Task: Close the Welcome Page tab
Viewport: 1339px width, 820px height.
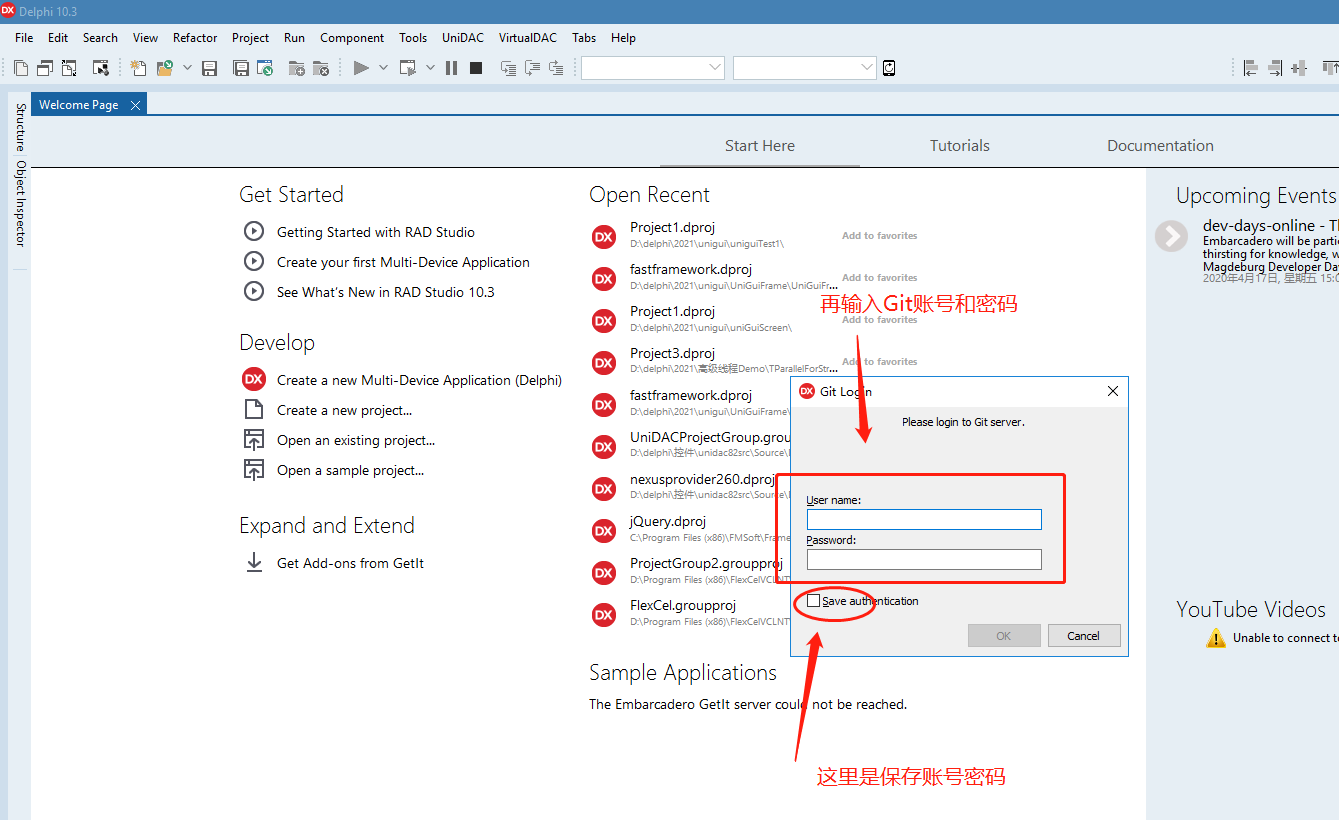Action: pyautogui.click(x=135, y=105)
